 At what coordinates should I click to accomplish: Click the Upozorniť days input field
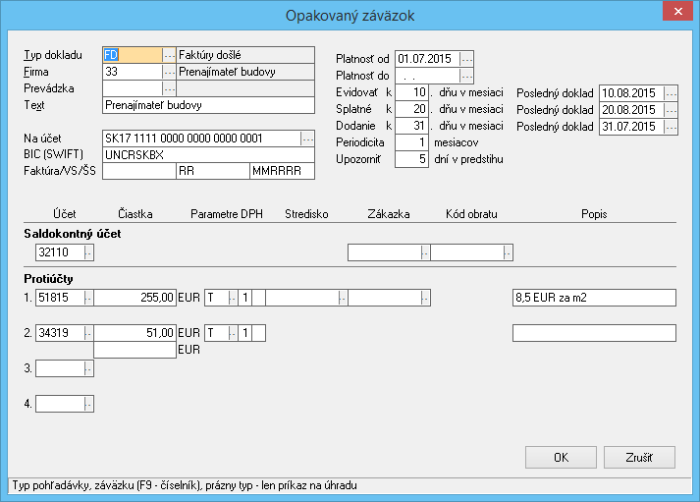[412, 159]
